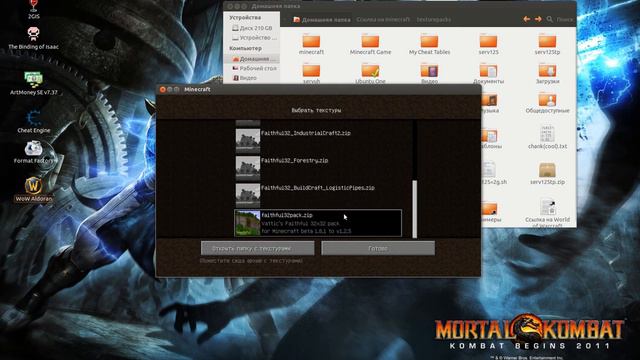
Task: Select faithful32pack.zip texture pack entry
Action: click(318, 223)
